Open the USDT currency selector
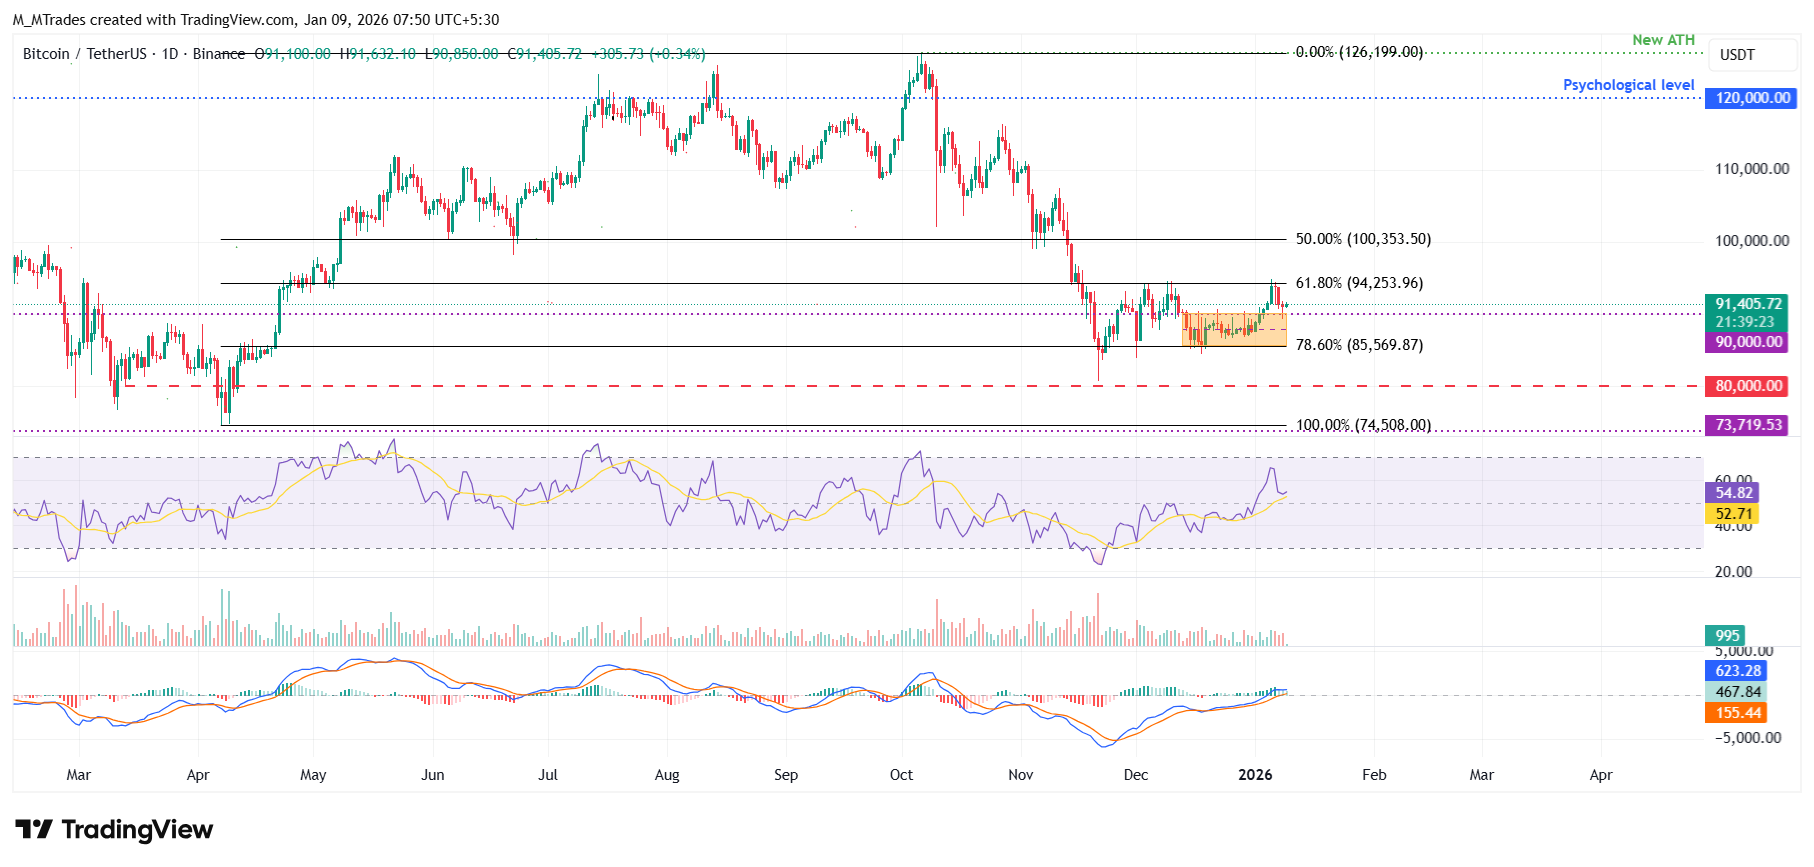 (1737, 55)
